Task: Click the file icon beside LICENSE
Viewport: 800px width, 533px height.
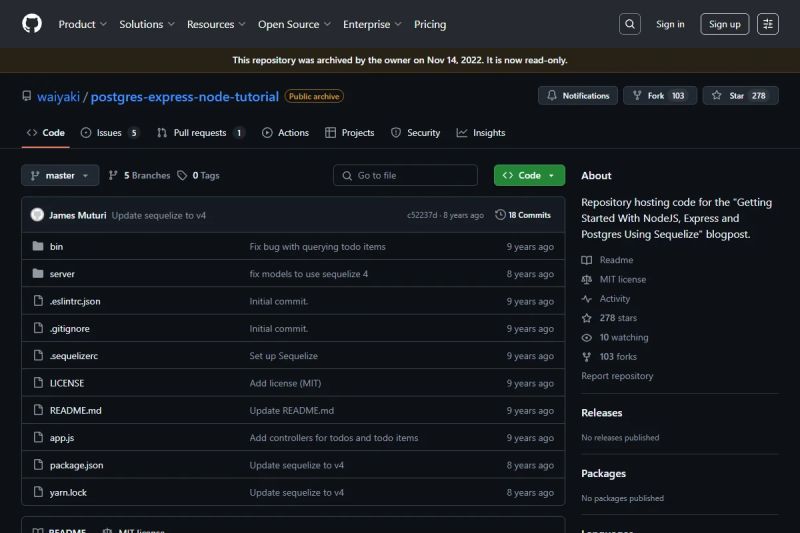Action: [x=38, y=383]
